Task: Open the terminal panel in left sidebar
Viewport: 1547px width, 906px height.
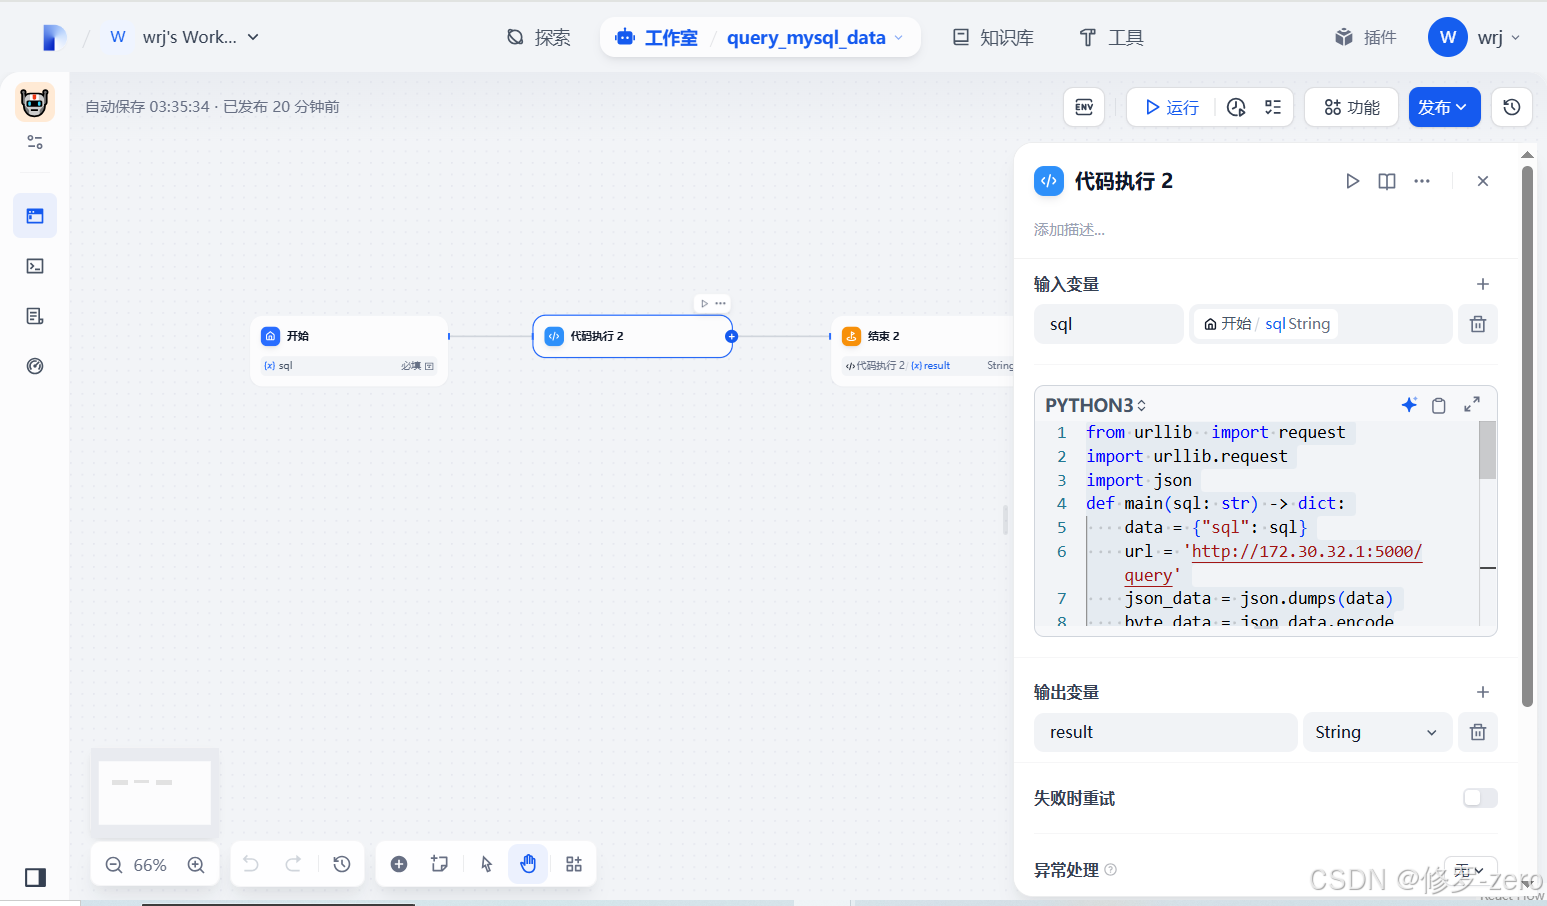Action: [34, 265]
